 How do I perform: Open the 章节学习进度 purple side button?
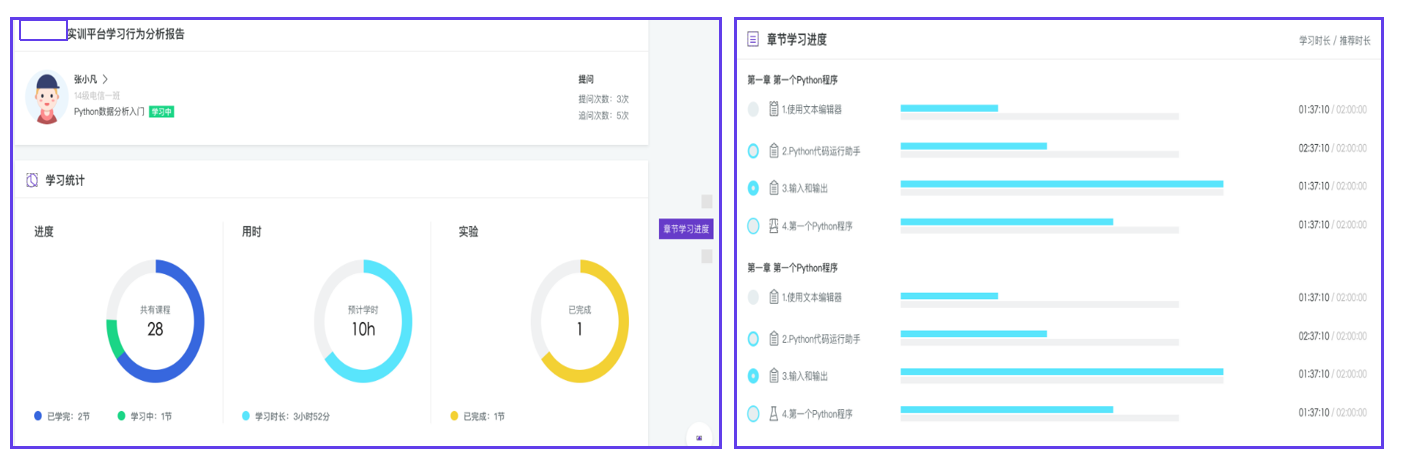pyautogui.click(x=686, y=229)
